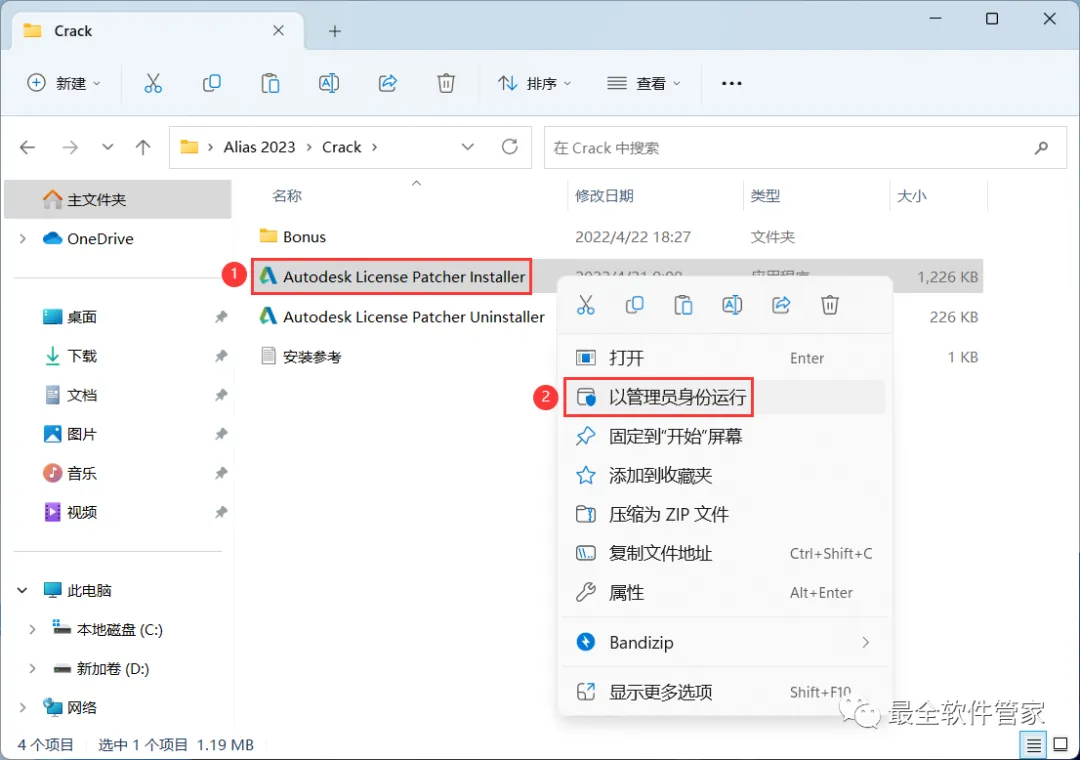
Task: Click Paste icon in context menu
Action: click(x=683, y=305)
